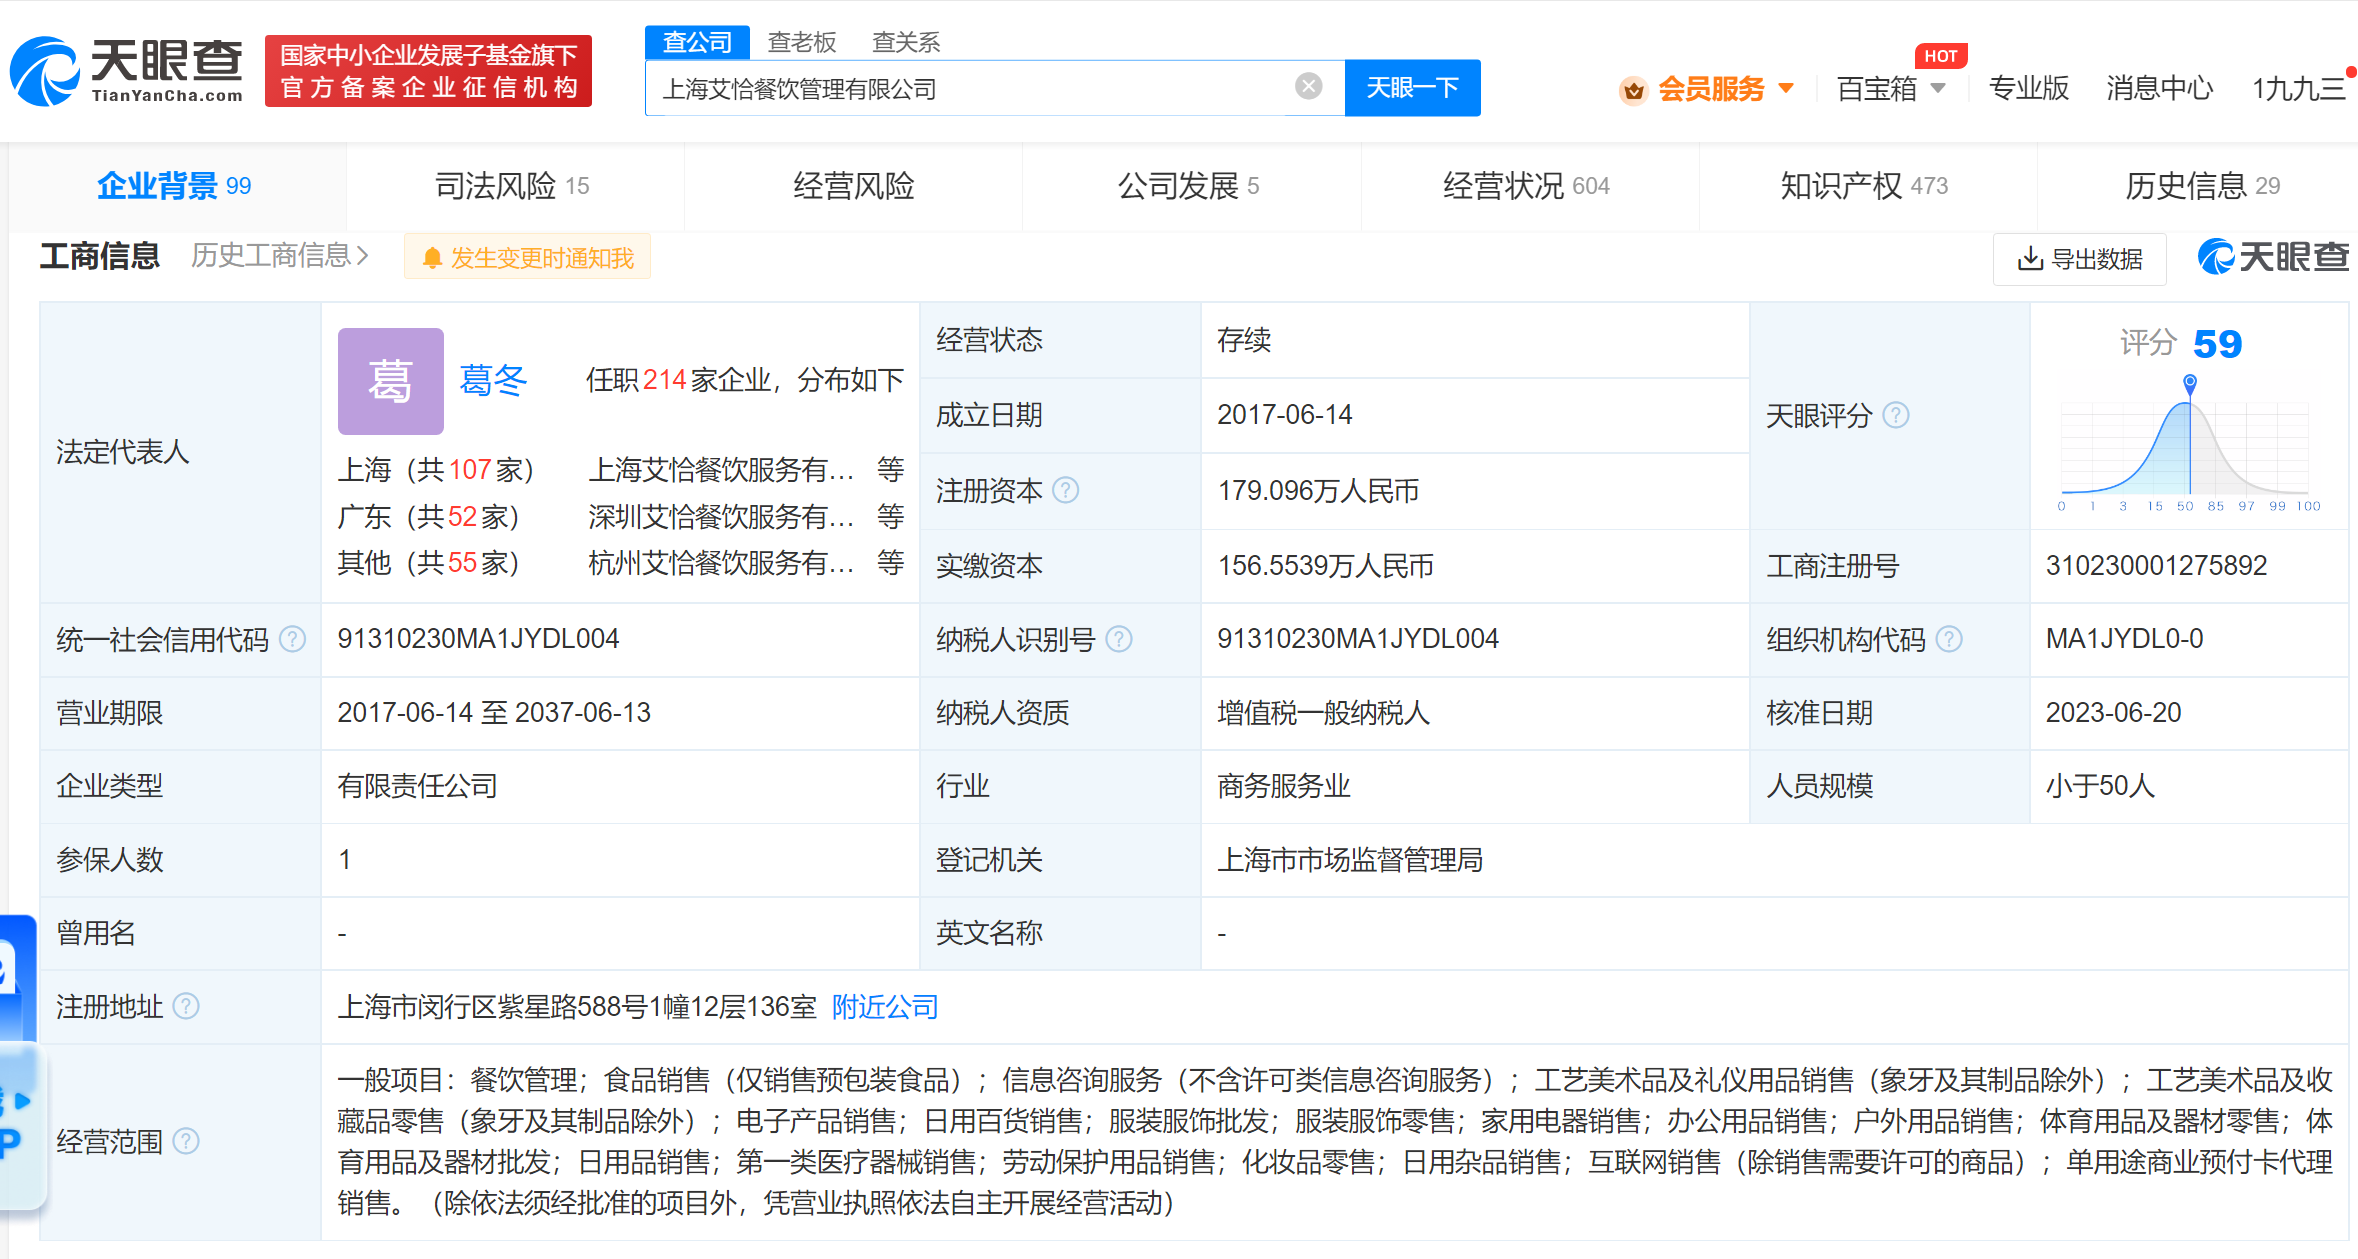Open the user account 1九九三
This screenshot has width=2358, height=1259.
point(2298,88)
